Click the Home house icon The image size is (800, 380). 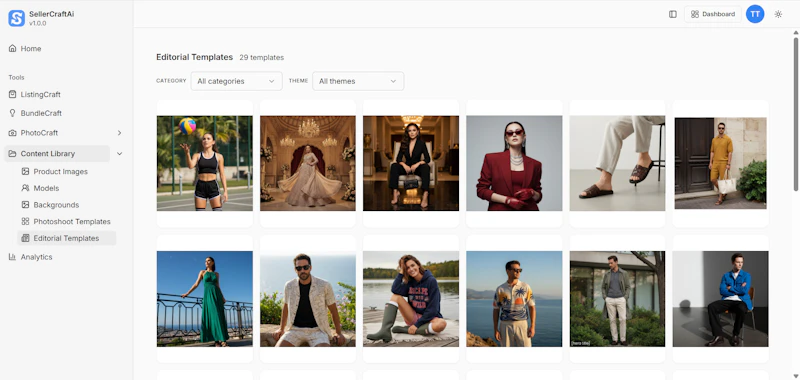click(12, 48)
